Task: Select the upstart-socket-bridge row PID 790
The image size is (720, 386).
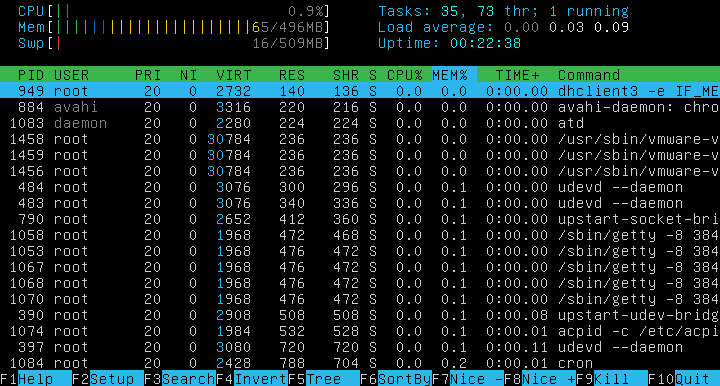Action: [x=360, y=219]
